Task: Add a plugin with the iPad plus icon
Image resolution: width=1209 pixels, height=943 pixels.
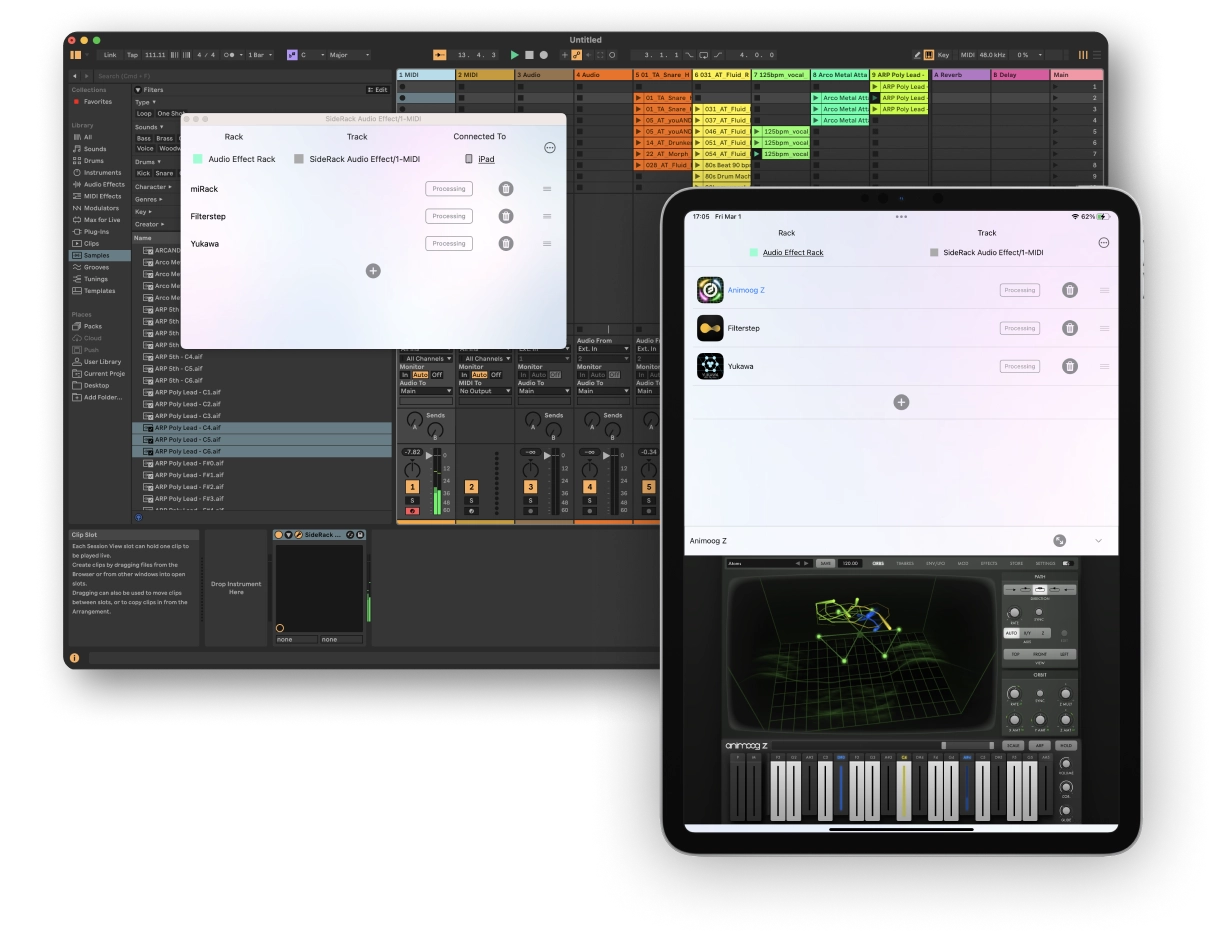Action: (901, 402)
